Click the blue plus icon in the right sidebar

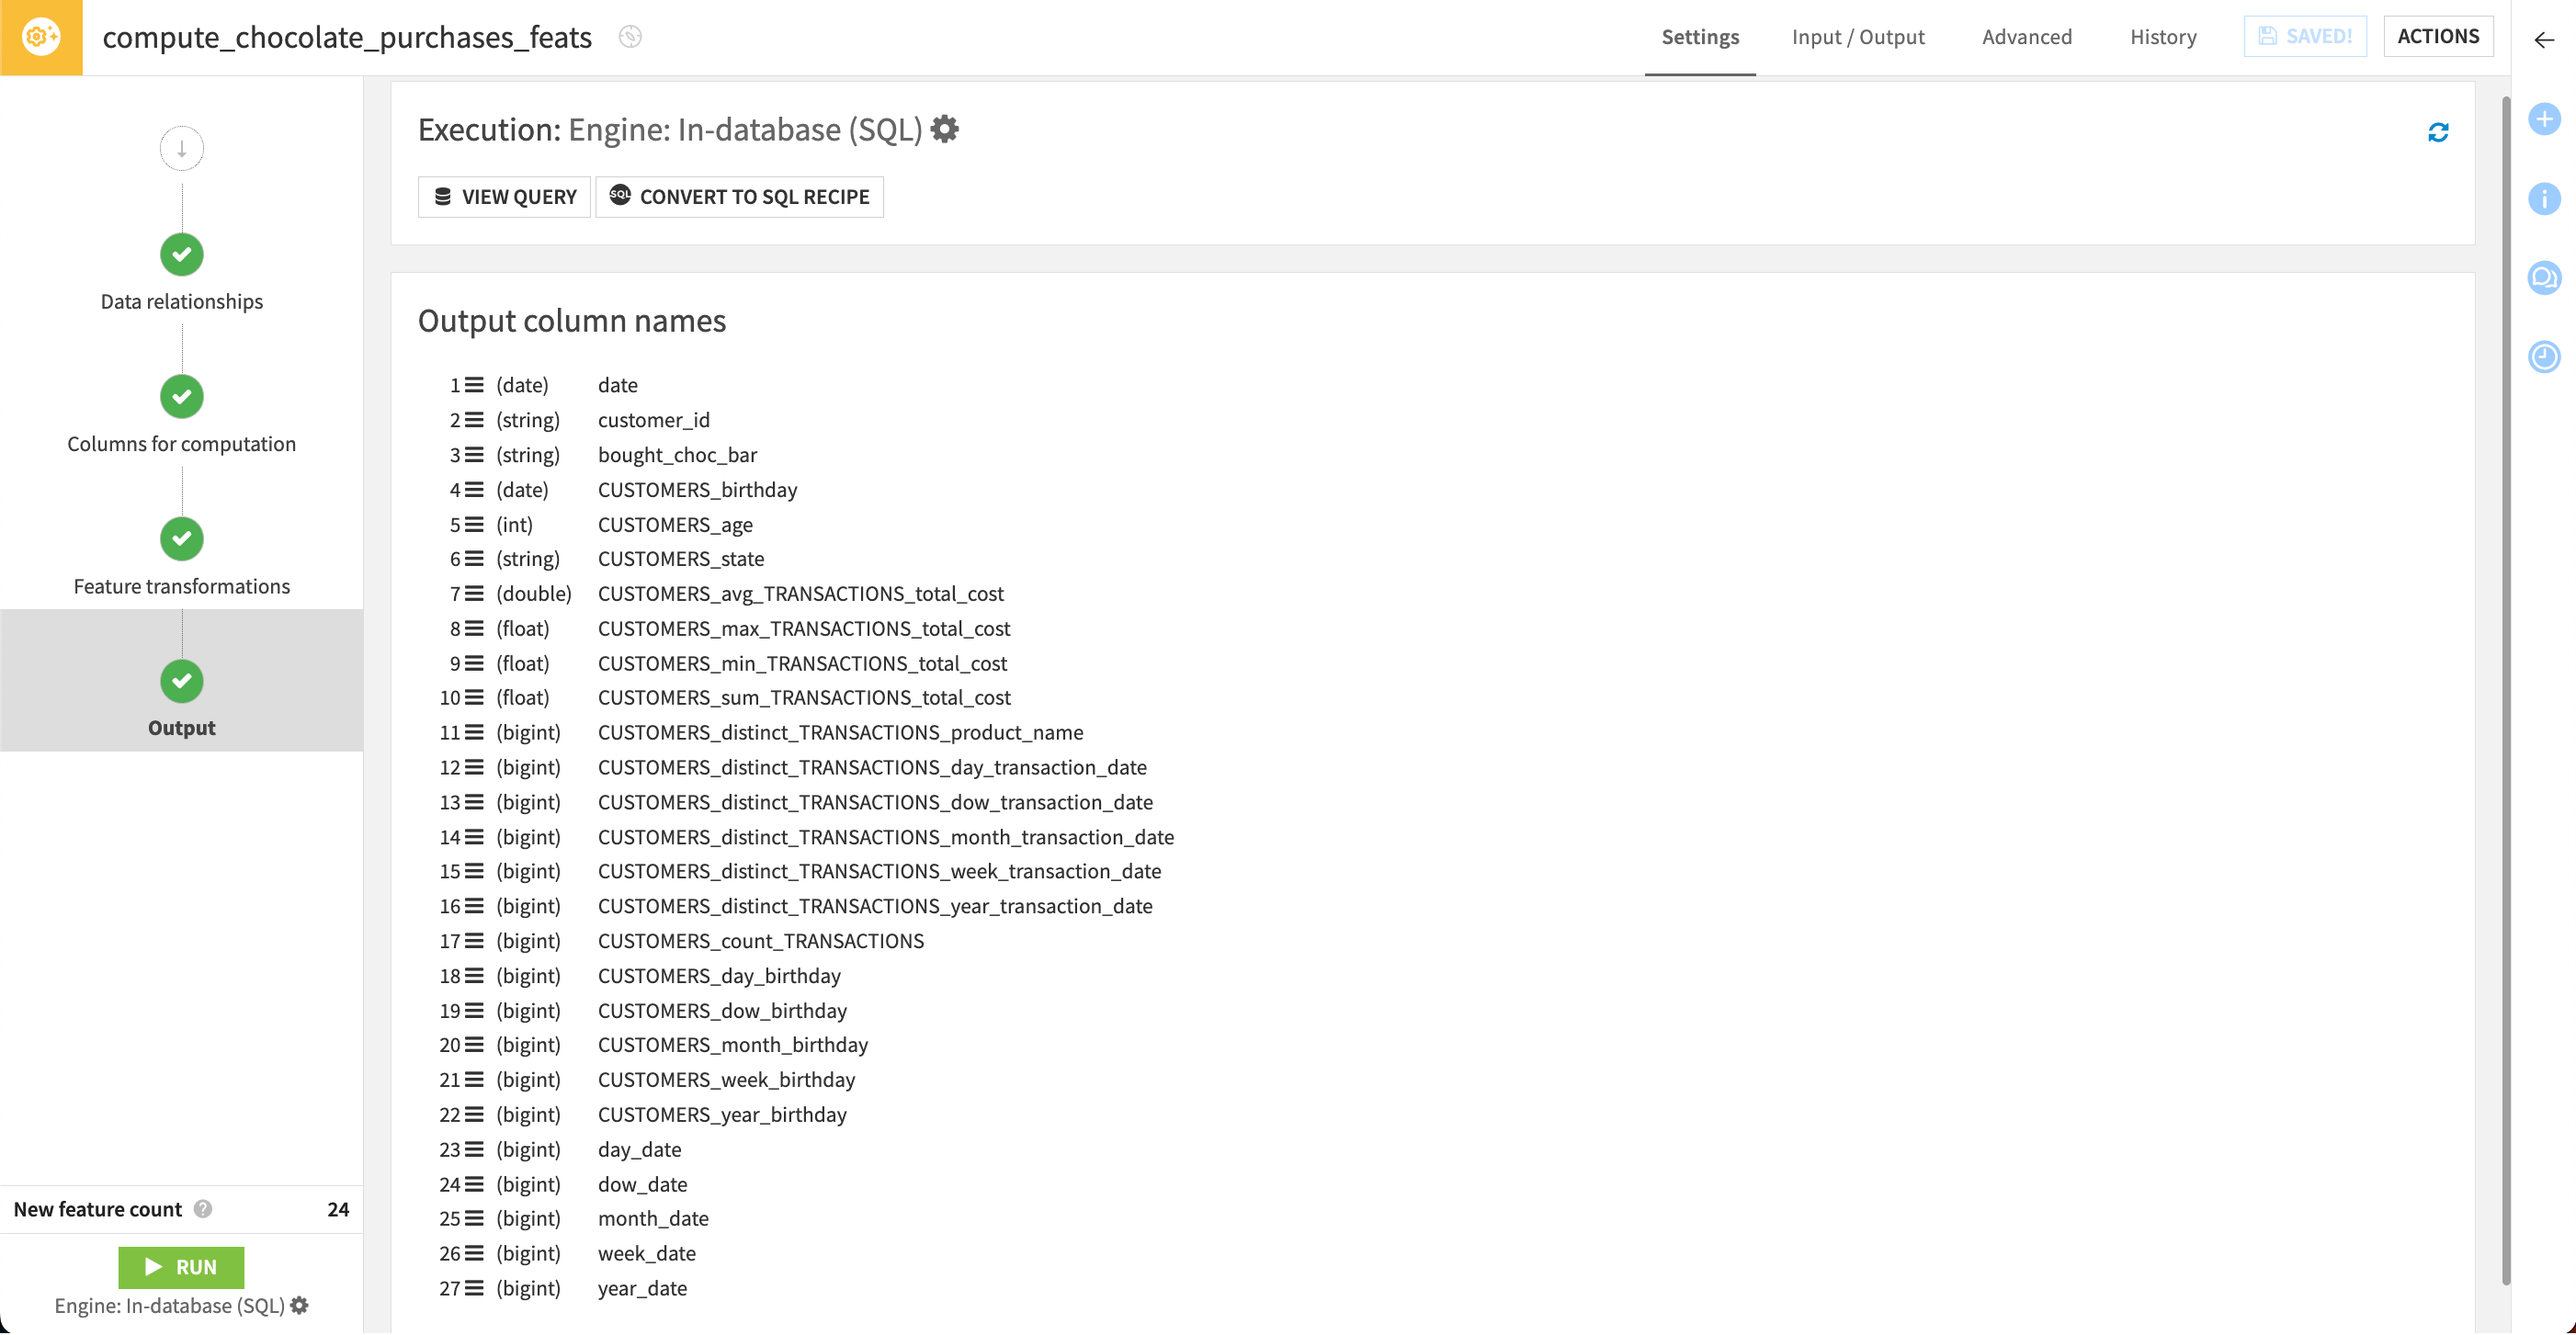2545,119
